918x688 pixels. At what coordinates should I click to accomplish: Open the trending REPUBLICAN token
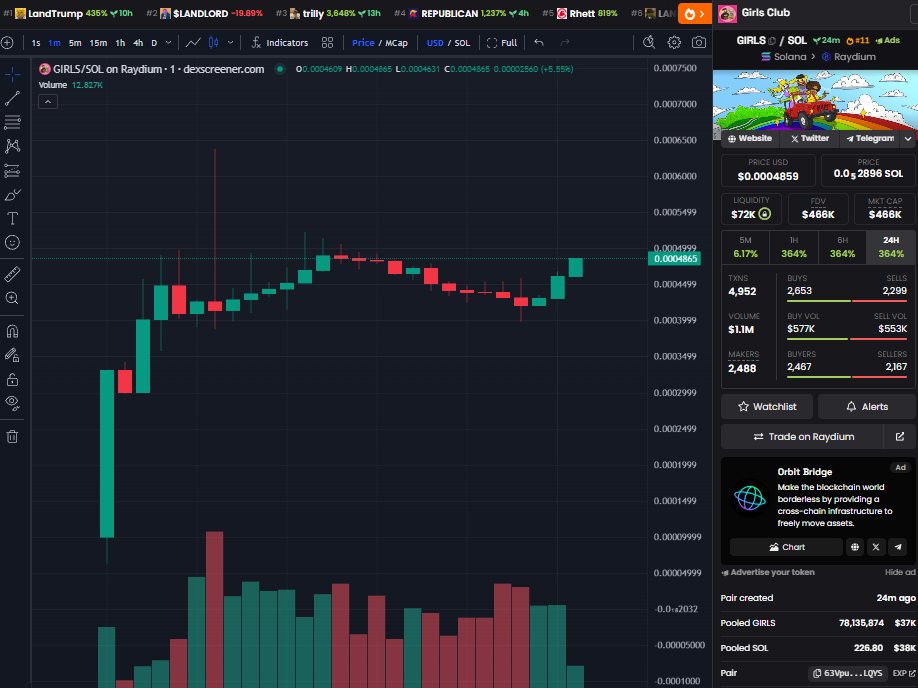coord(462,13)
